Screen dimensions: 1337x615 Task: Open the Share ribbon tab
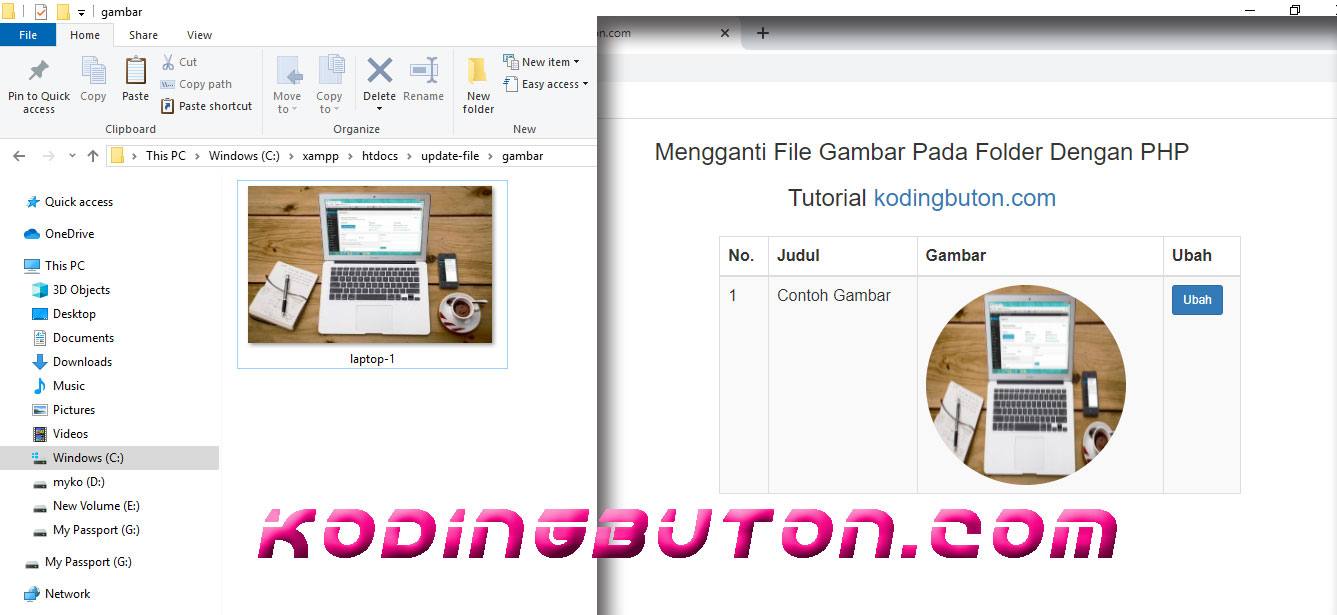(143, 34)
